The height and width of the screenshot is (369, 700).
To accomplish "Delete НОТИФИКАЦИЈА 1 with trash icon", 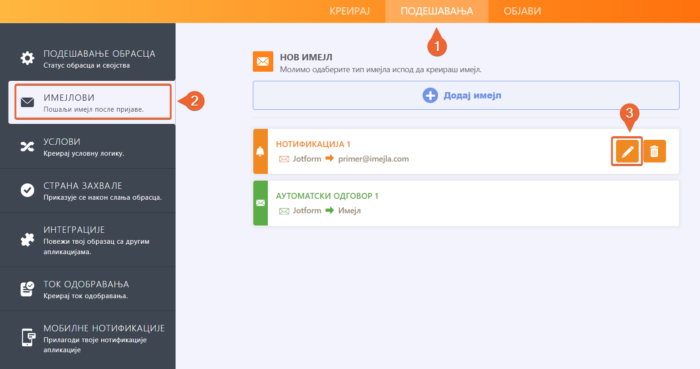I will point(654,151).
